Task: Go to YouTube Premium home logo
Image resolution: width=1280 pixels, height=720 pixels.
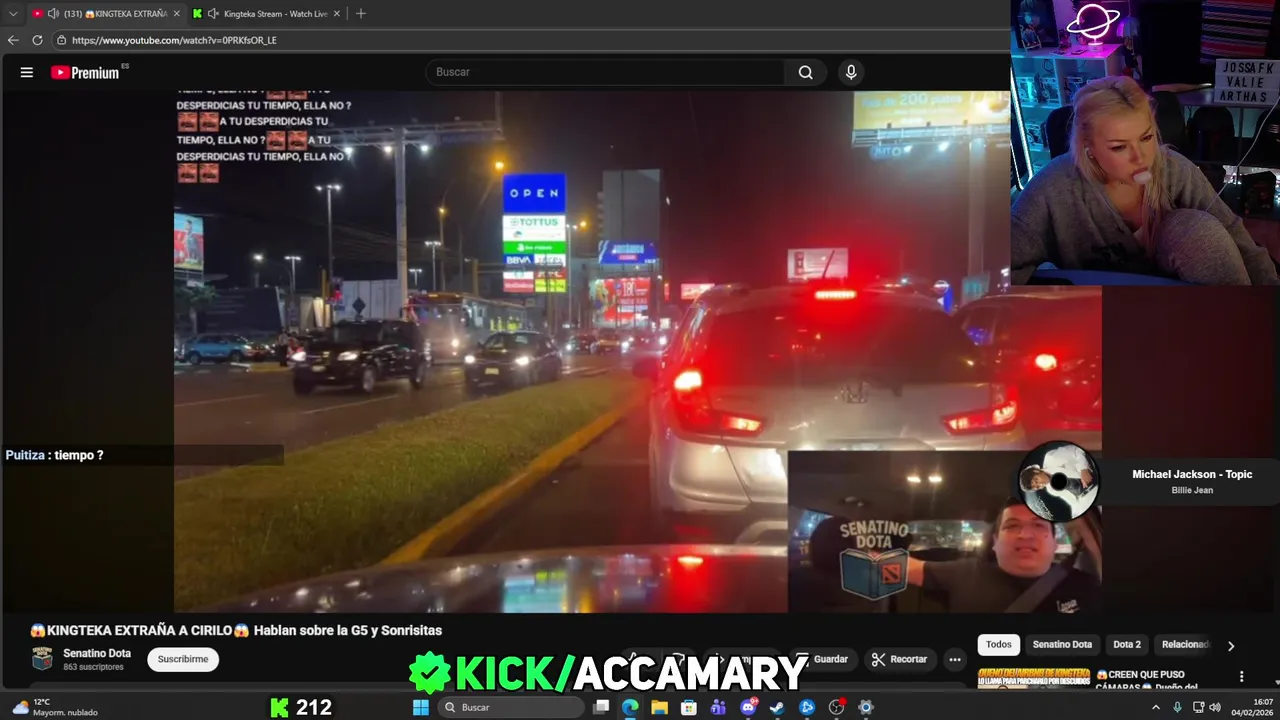Action: pos(85,72)
